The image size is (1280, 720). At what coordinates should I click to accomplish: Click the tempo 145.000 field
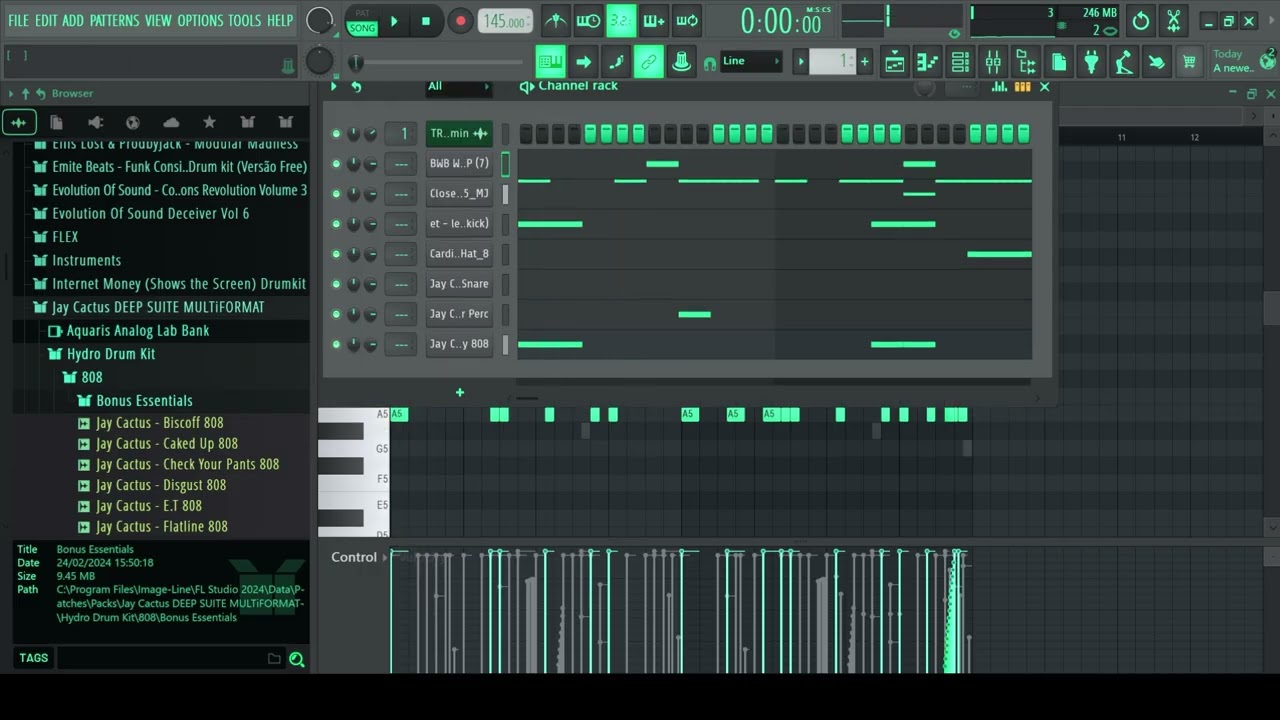point(506,21)
